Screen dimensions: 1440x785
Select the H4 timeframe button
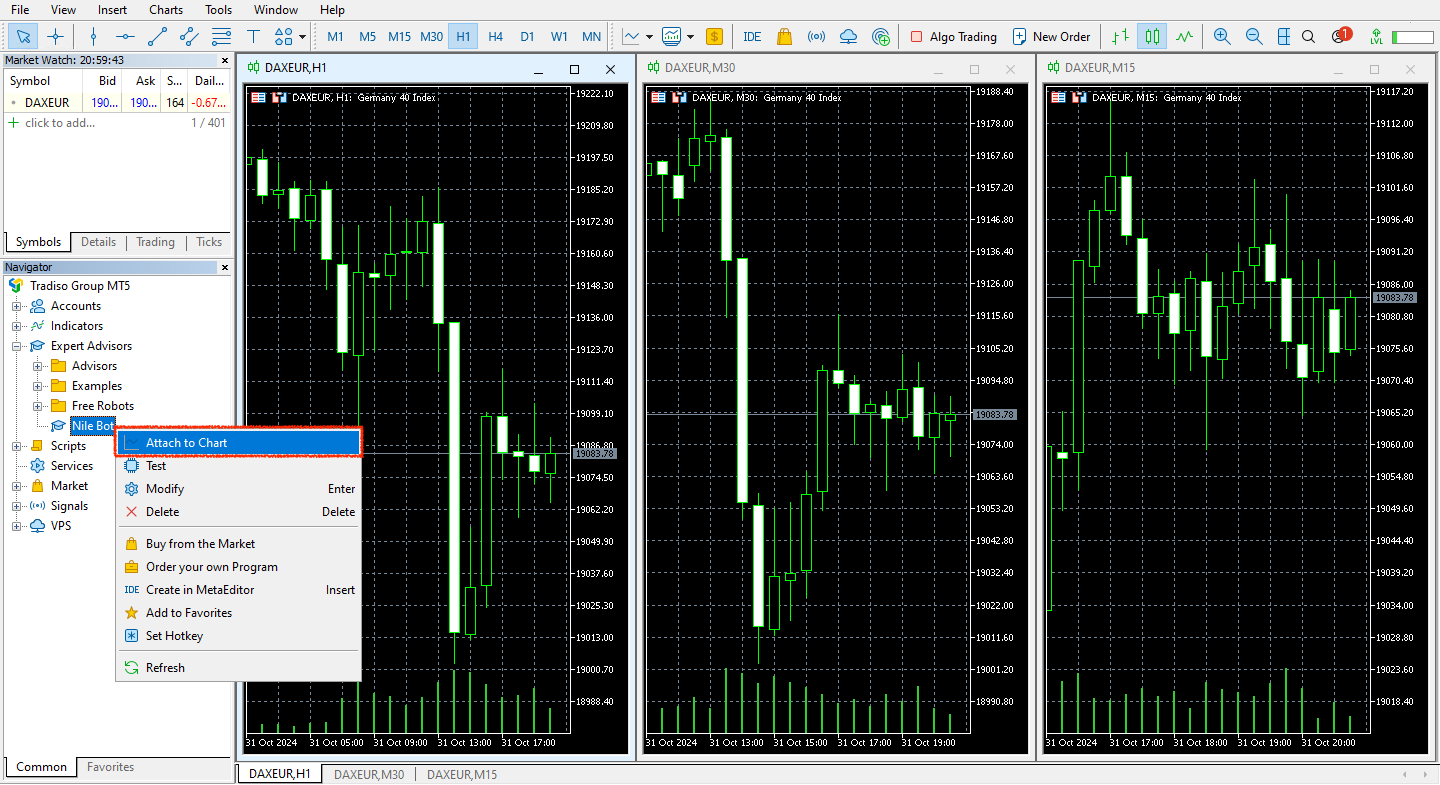point(495,37)
